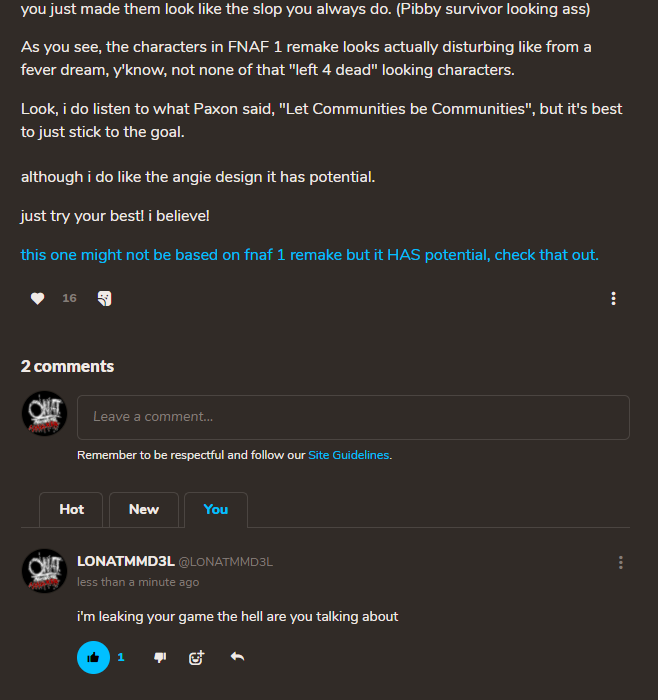Viewport: 658px width, 700px height.
Task: Open the sticker icon beside the 16 count
Action: coord(104,298)
